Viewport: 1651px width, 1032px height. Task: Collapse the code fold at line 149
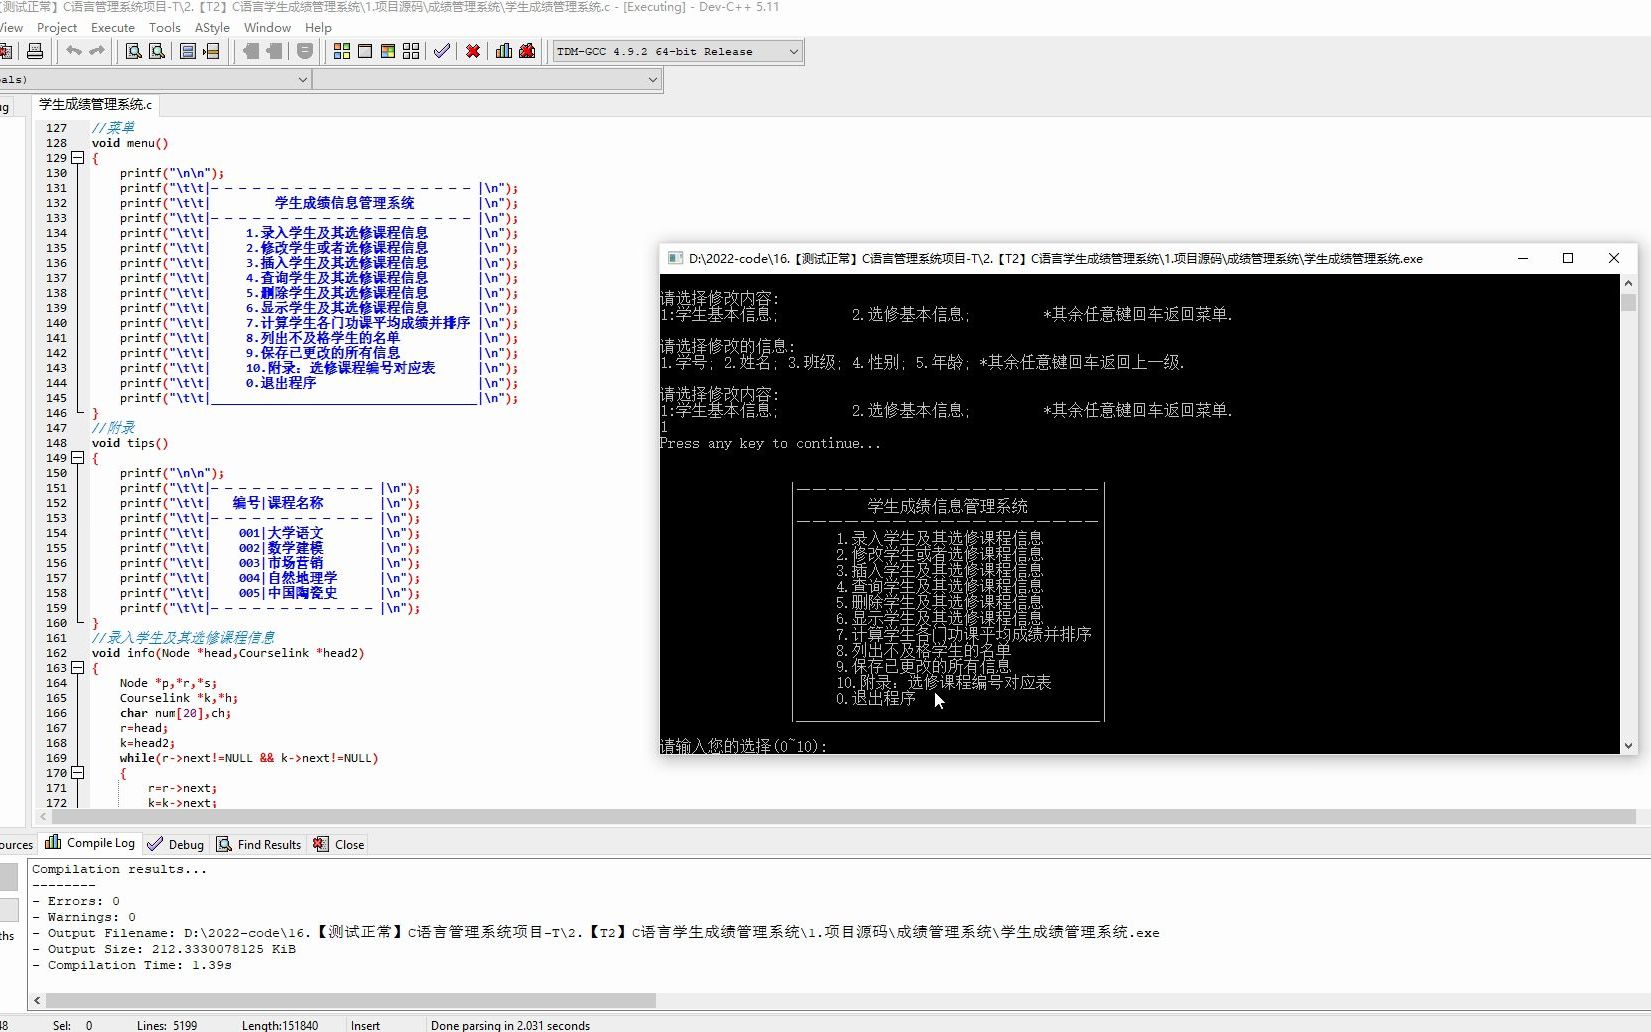(x=77, y=458)
